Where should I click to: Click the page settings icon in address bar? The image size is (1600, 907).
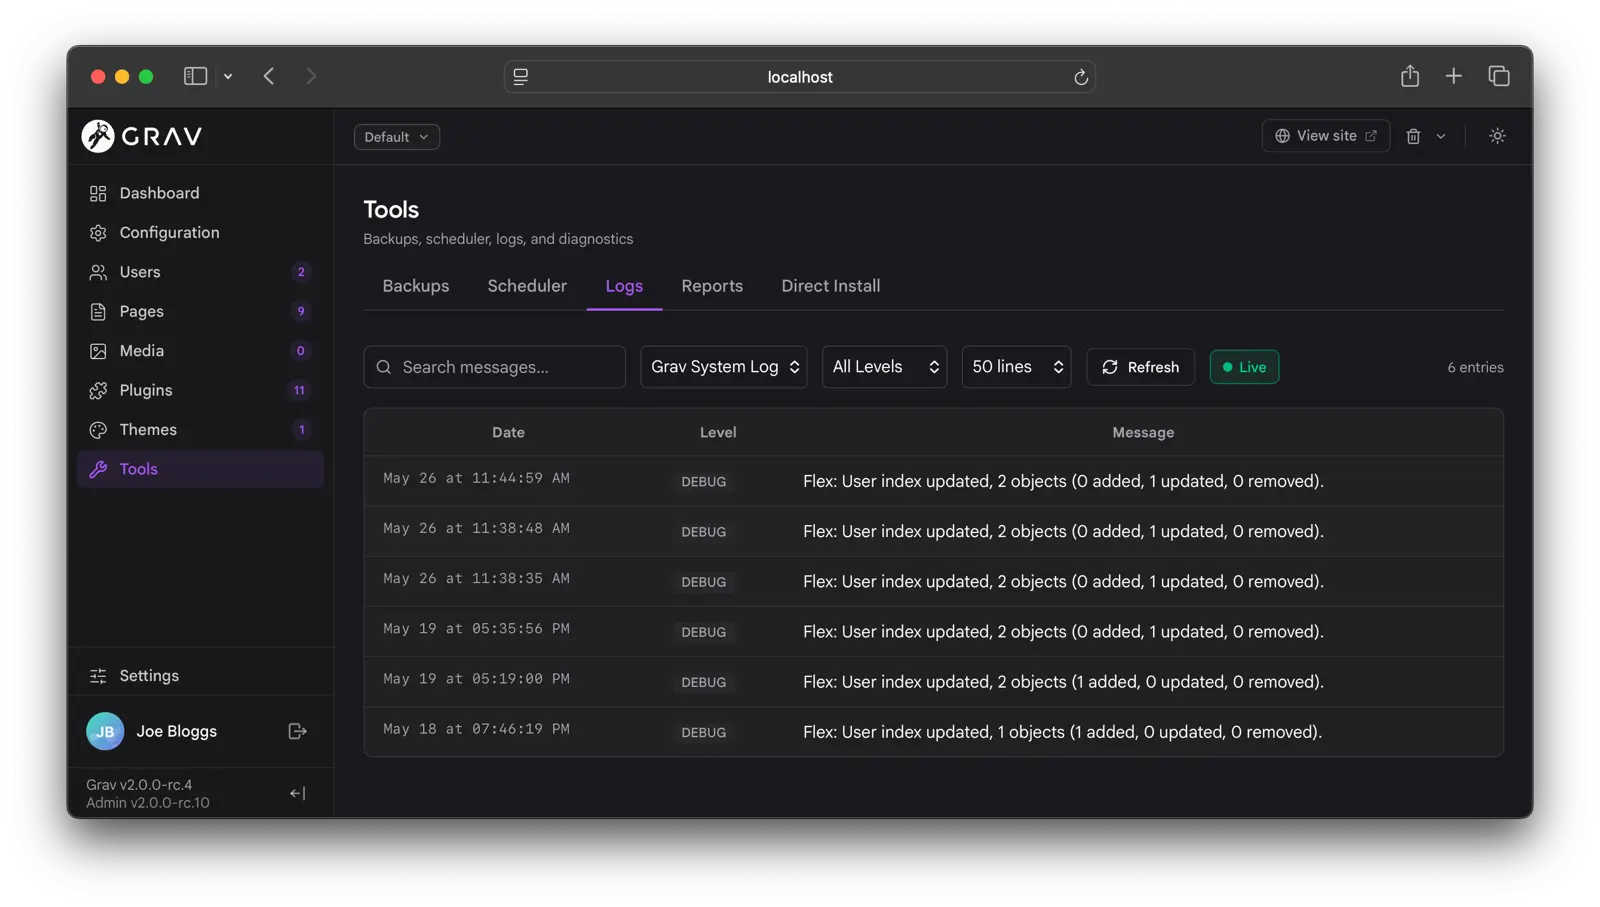(521, 77)
